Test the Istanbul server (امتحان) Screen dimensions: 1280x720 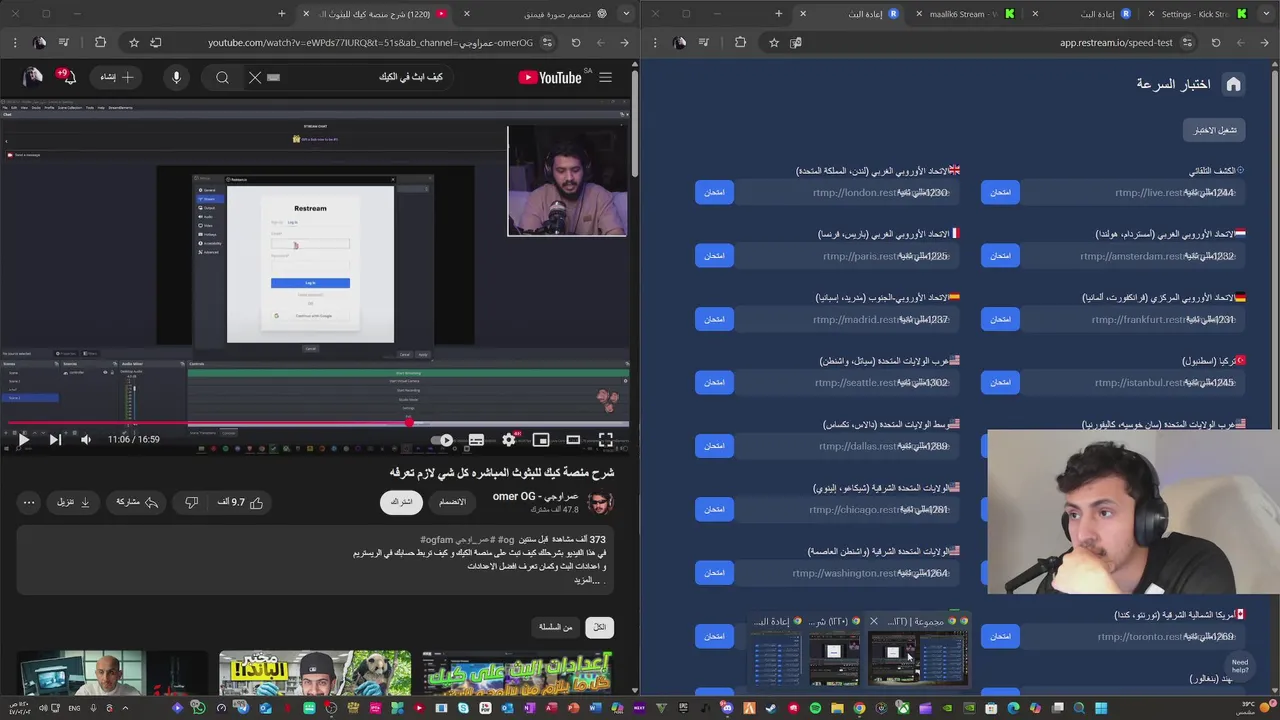point(1001,382)
